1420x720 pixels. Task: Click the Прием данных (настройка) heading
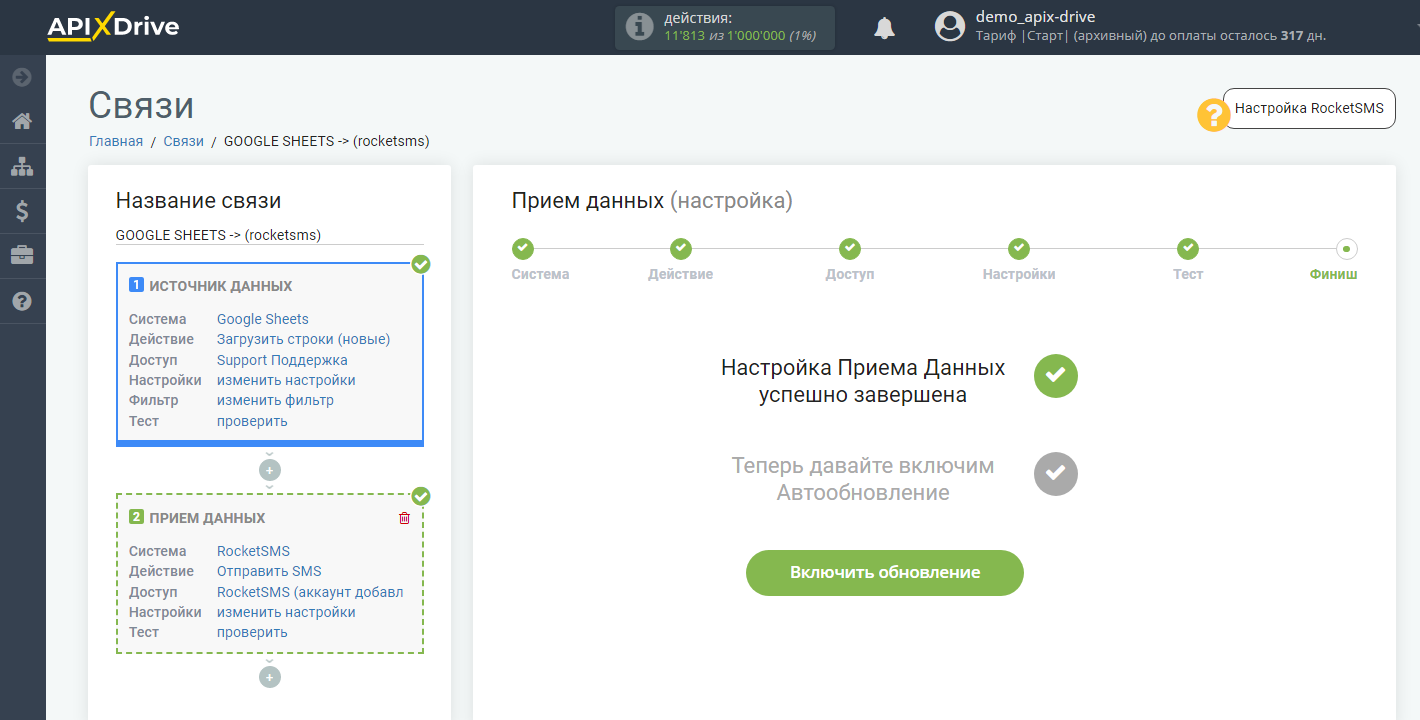point(652,200)
